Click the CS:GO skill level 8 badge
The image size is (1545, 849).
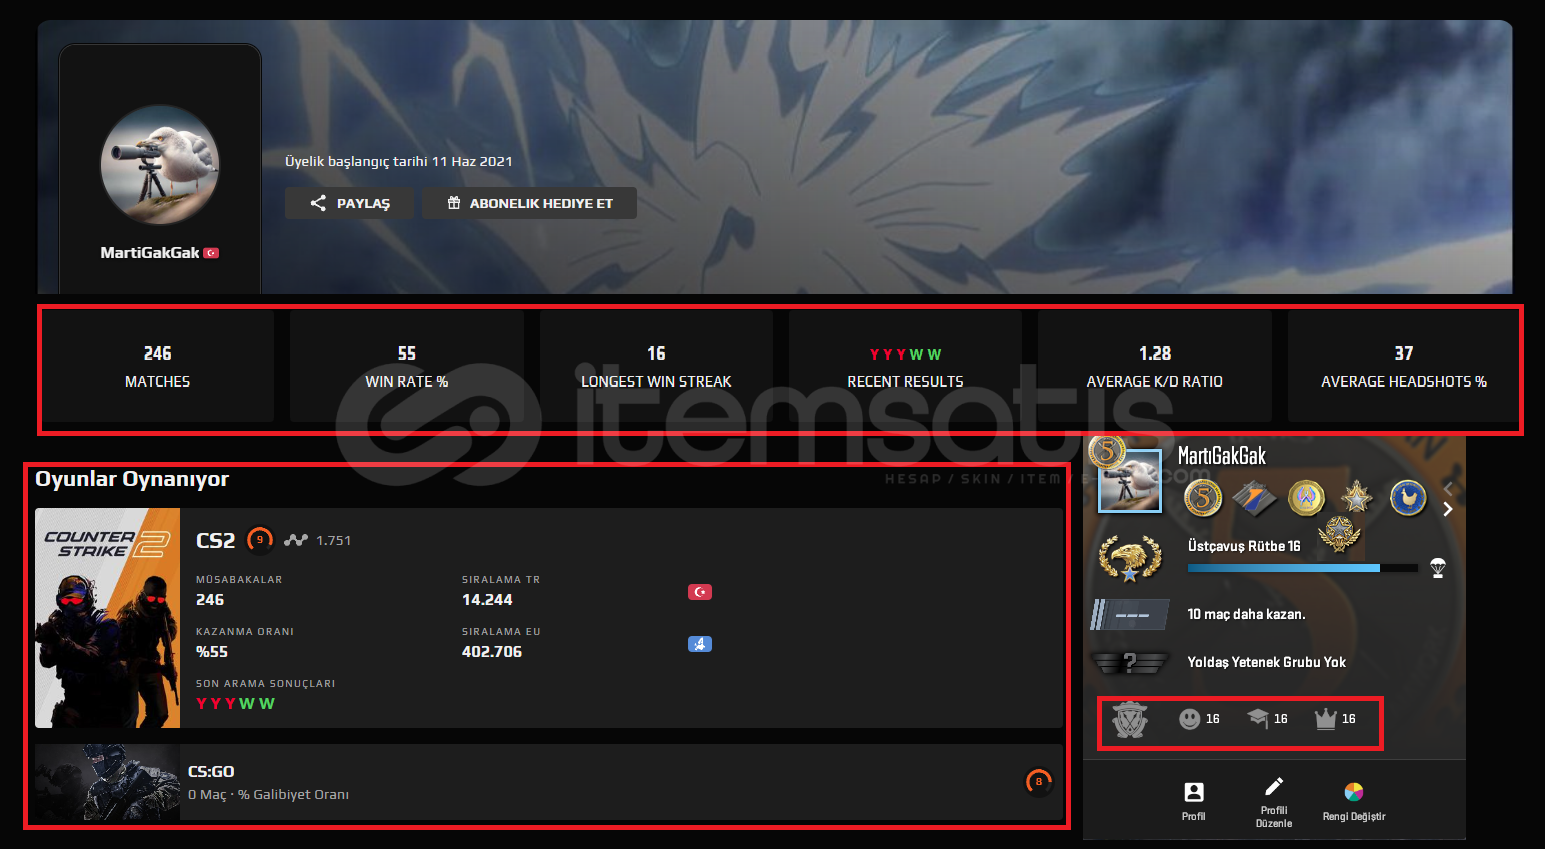click(x=1039, y=782)
